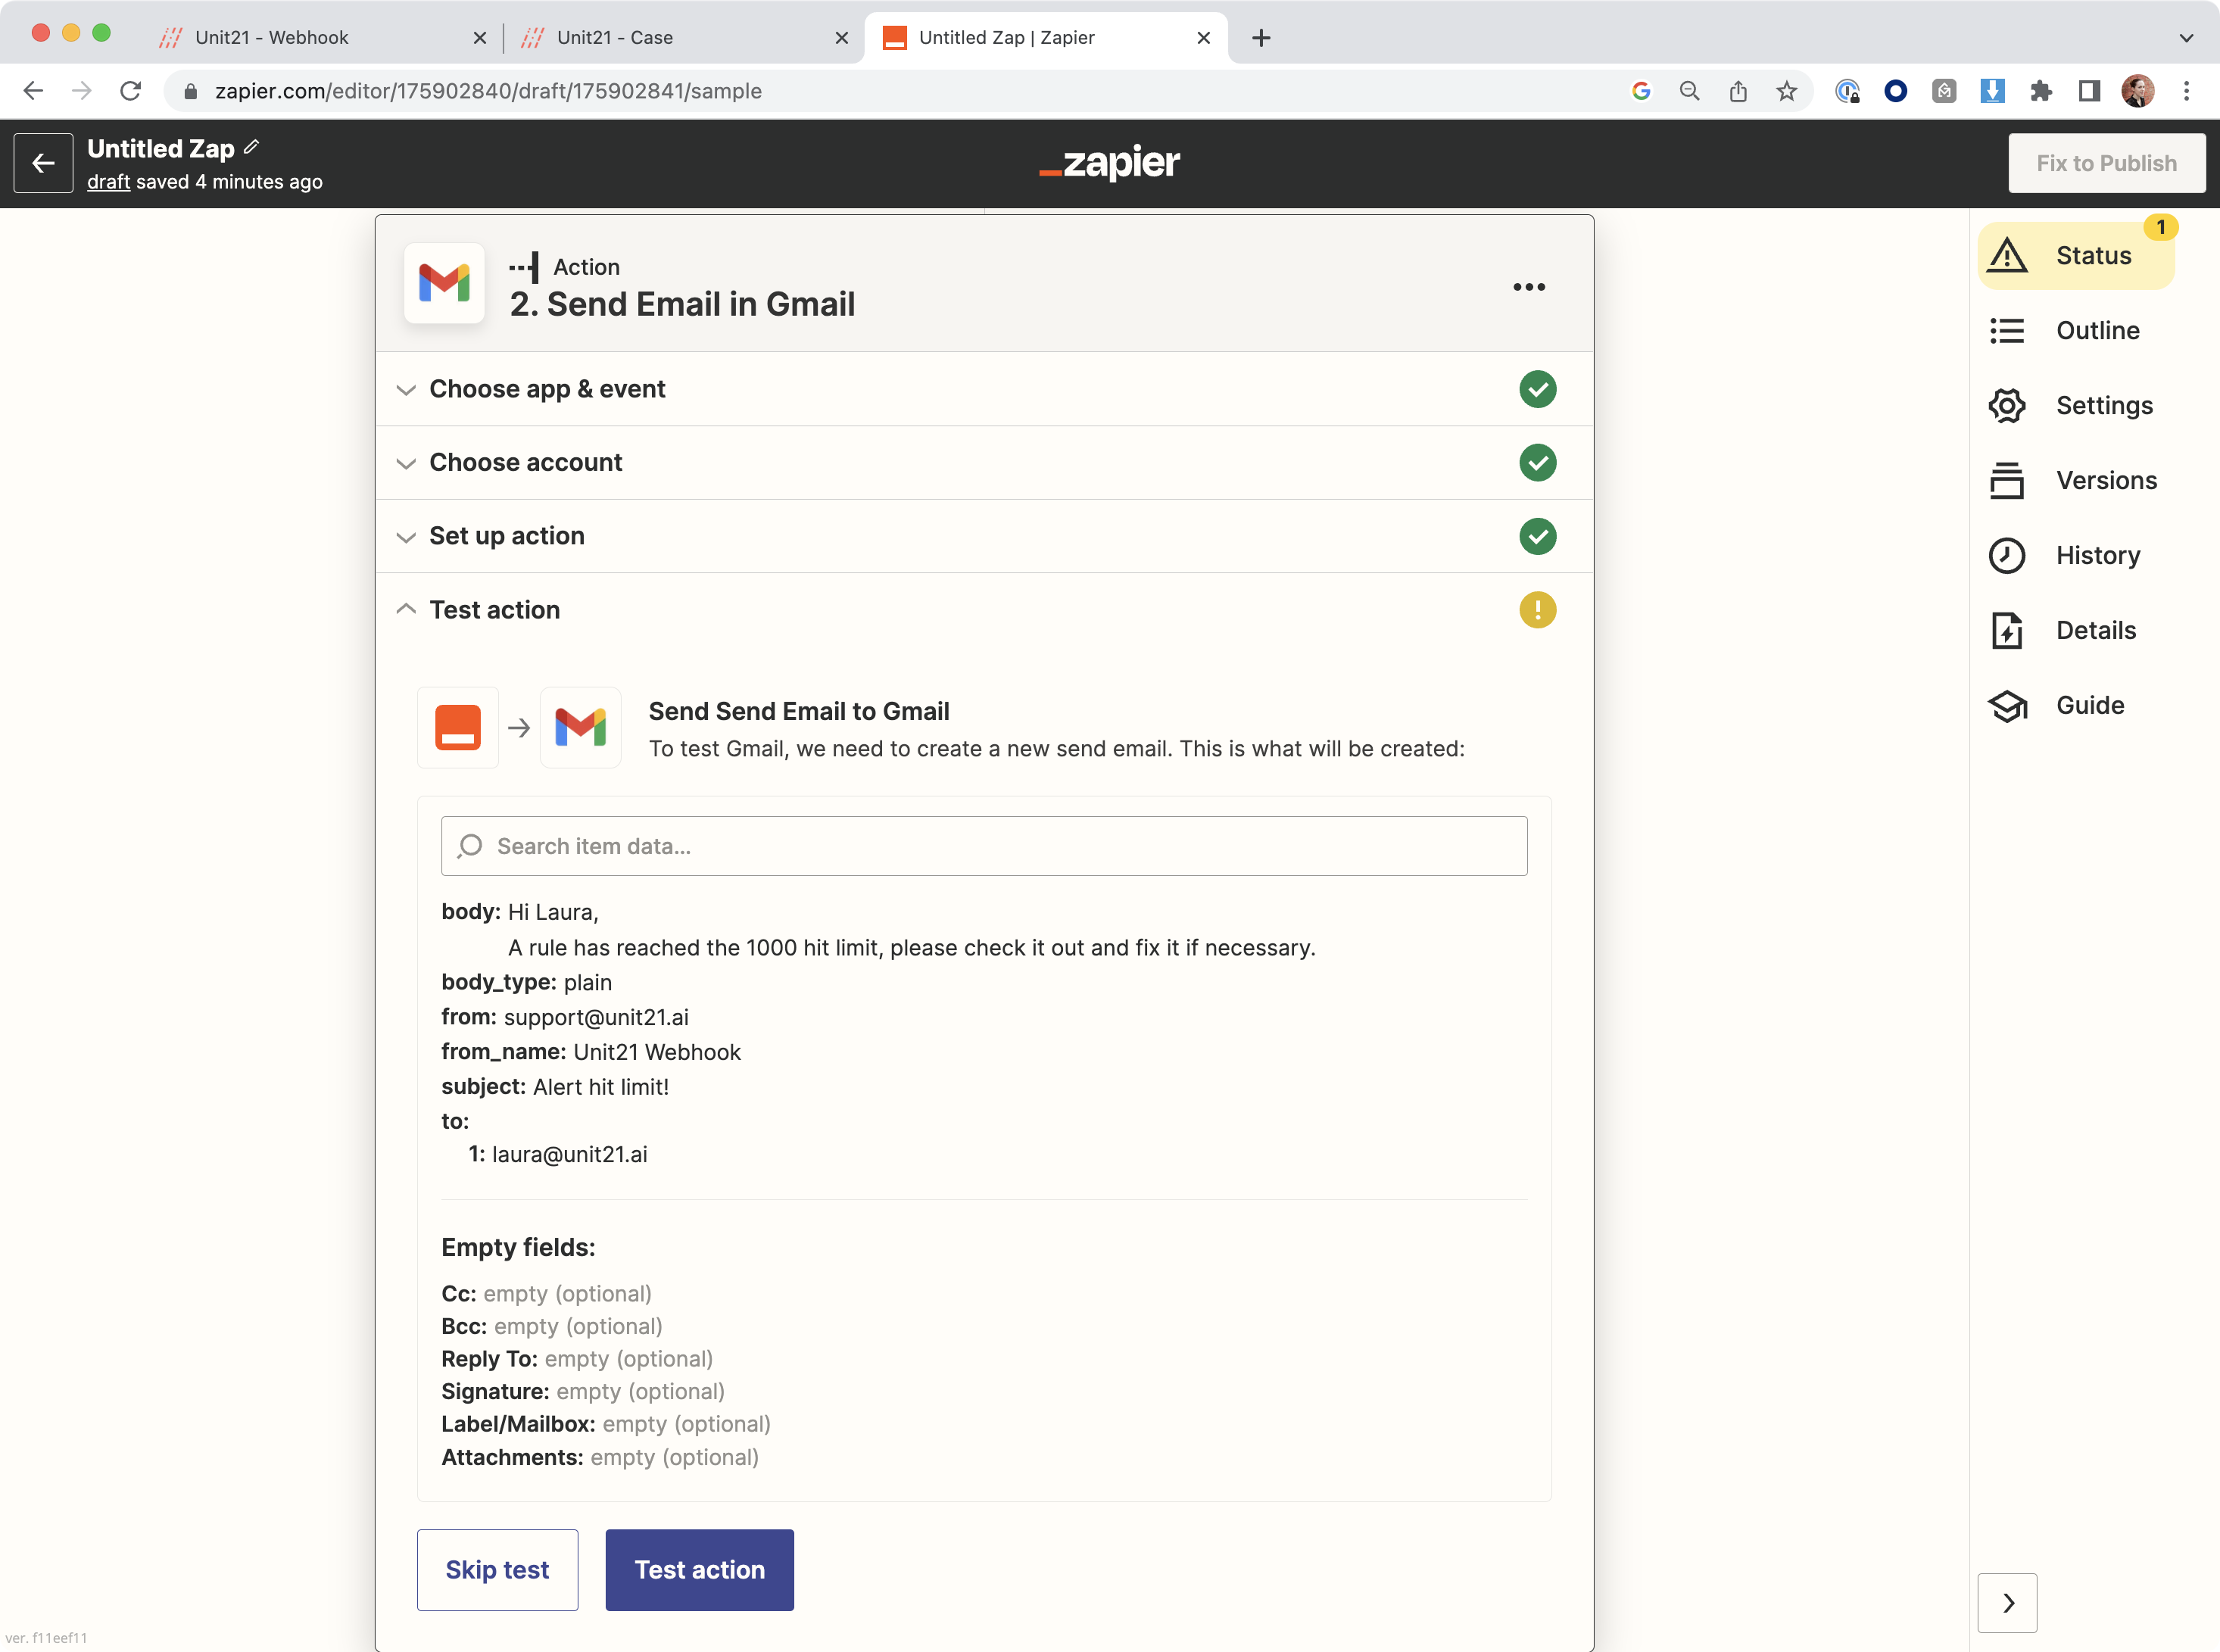This screenshot has width=2220, height=1652.
Task: Click the Skip test button
Action: [x=497, y=1570]
